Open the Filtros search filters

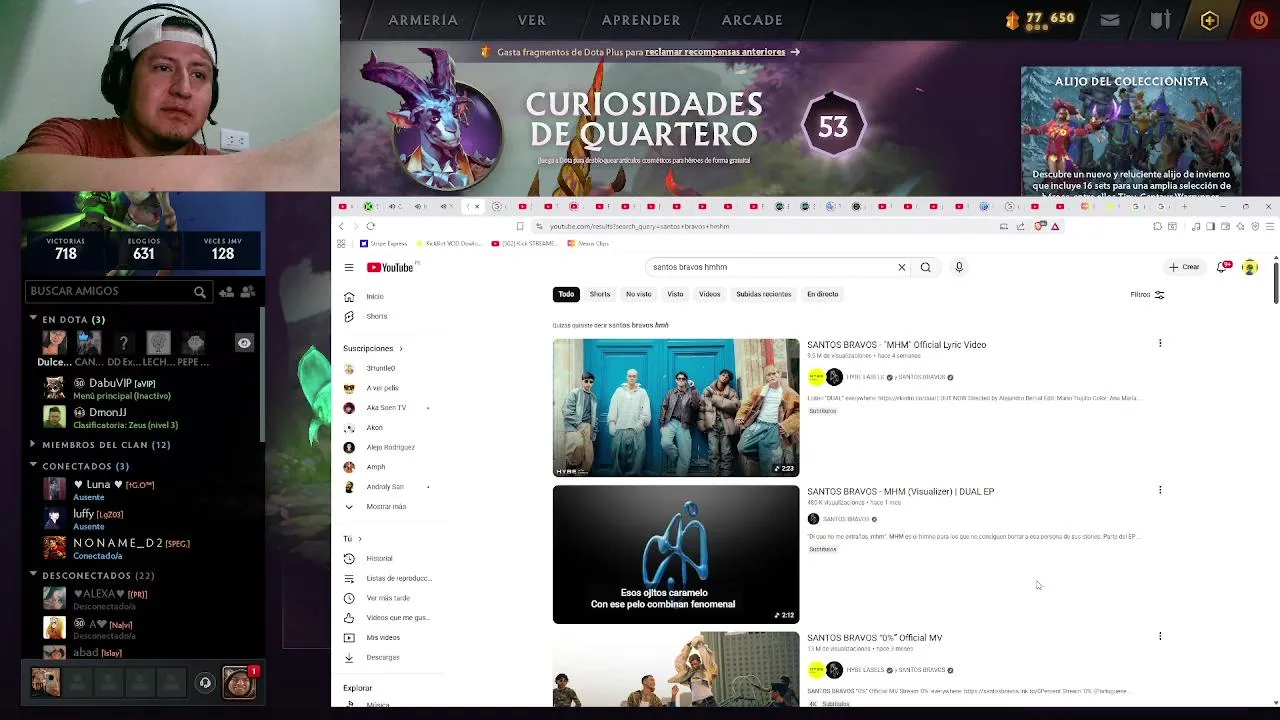point(1147,294)
